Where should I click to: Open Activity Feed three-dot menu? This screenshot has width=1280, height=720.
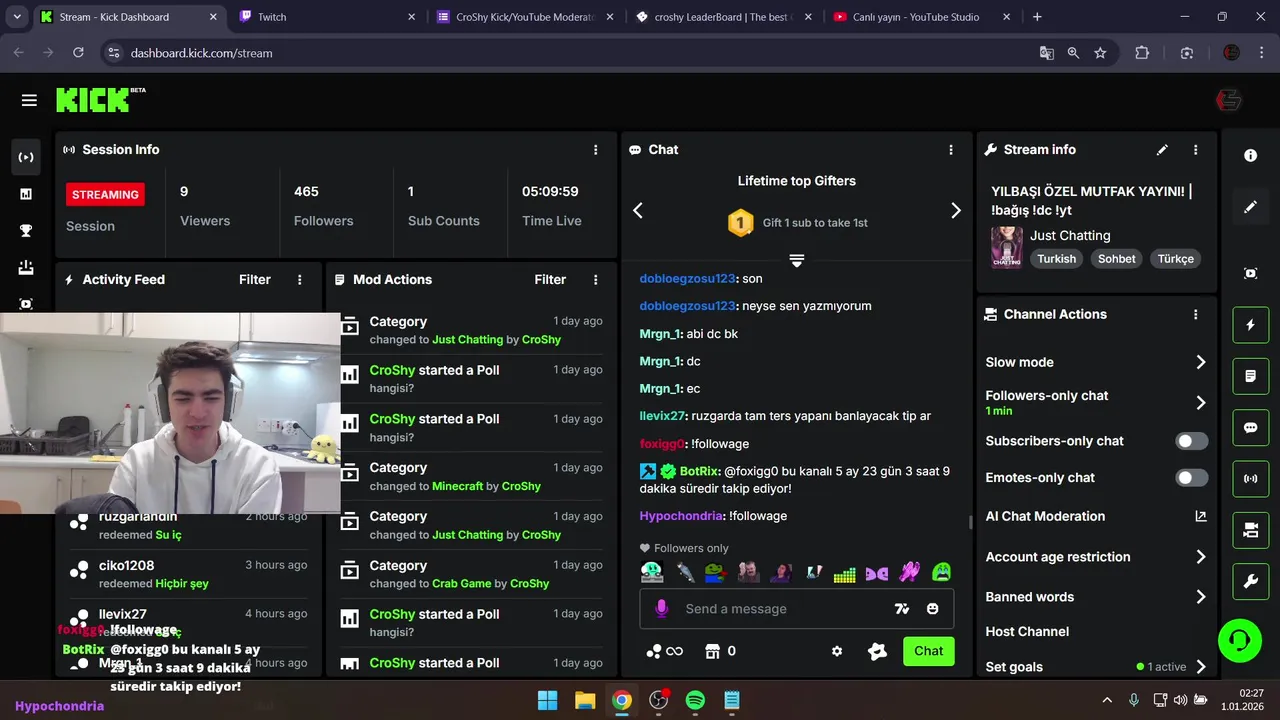click(300, 280)
